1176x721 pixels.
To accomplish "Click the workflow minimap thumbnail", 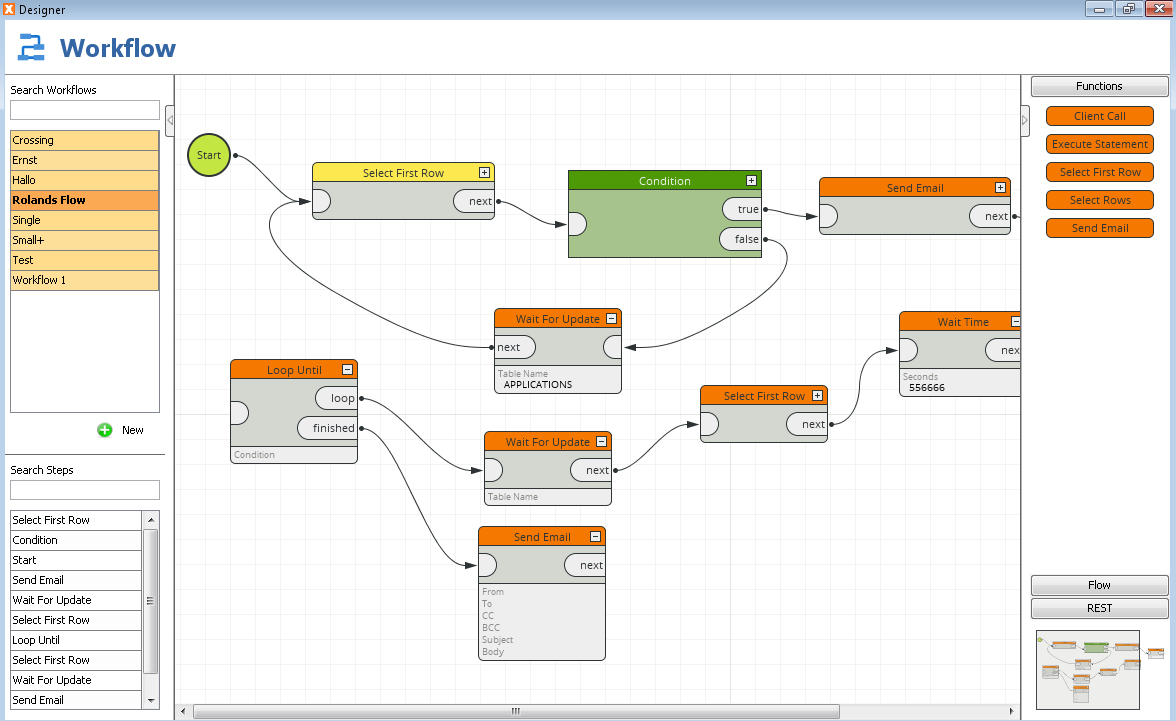I will [x=1088, y=670].
